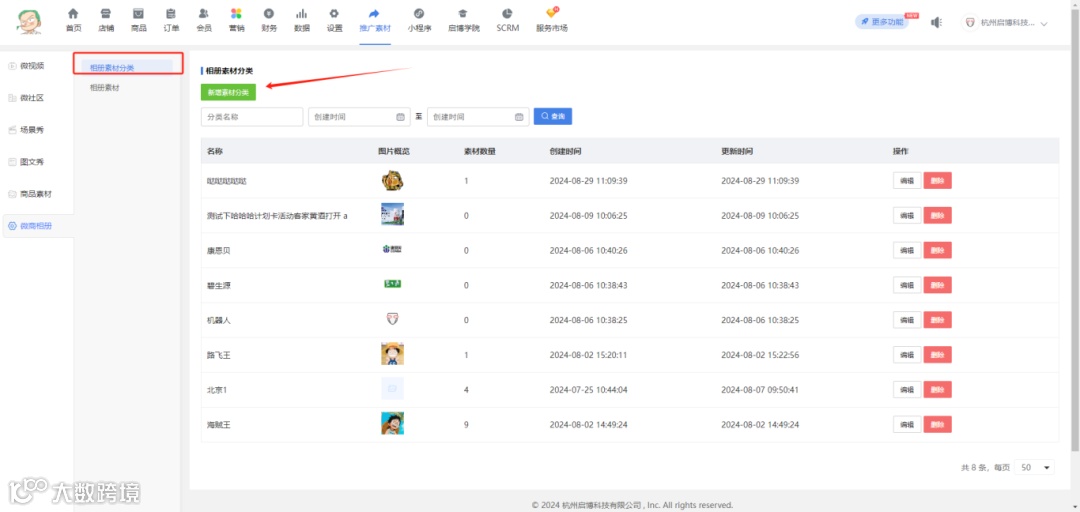The image size is (1080, 512).
Task: Click the 海贼王 name cell
Action: tap(218, 424)
